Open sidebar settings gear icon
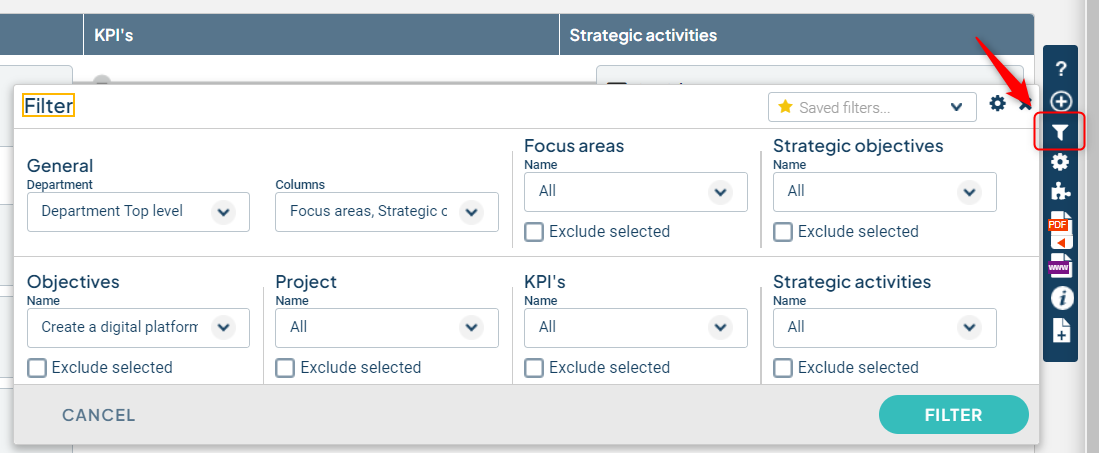Viewport: 1099px width, 453px height. 1061,162
